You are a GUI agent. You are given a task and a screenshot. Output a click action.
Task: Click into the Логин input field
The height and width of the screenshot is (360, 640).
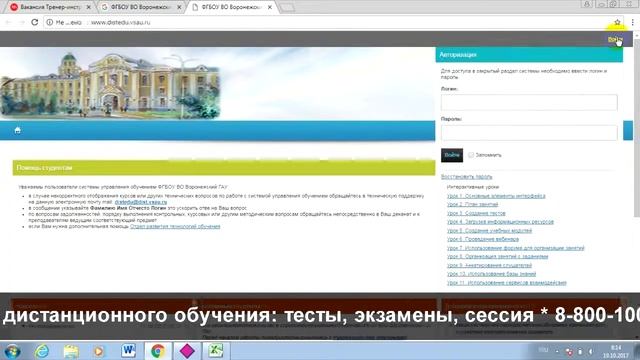pyautogui.click(x=529, y=102)
